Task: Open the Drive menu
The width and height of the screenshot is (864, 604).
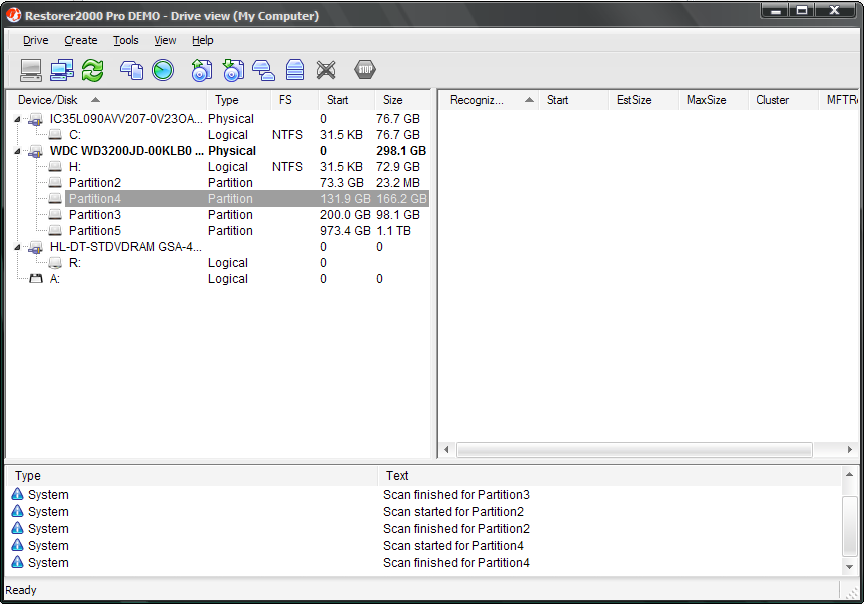Action: tap(35, 40)
